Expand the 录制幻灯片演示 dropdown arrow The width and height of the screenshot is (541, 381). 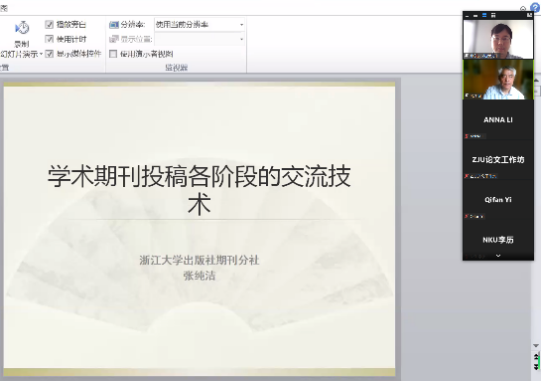coord(41,54)
